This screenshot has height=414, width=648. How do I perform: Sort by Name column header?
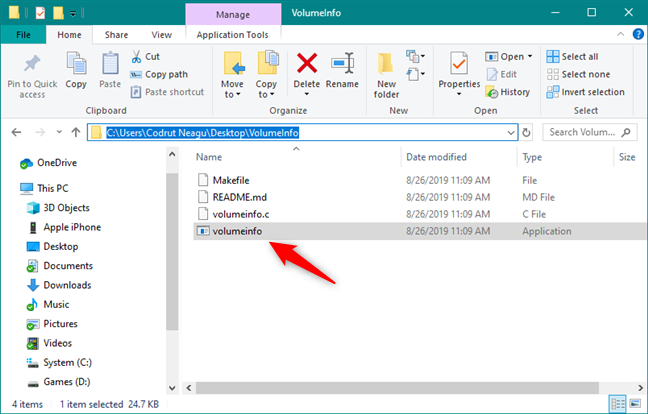(x=209, y=157)
